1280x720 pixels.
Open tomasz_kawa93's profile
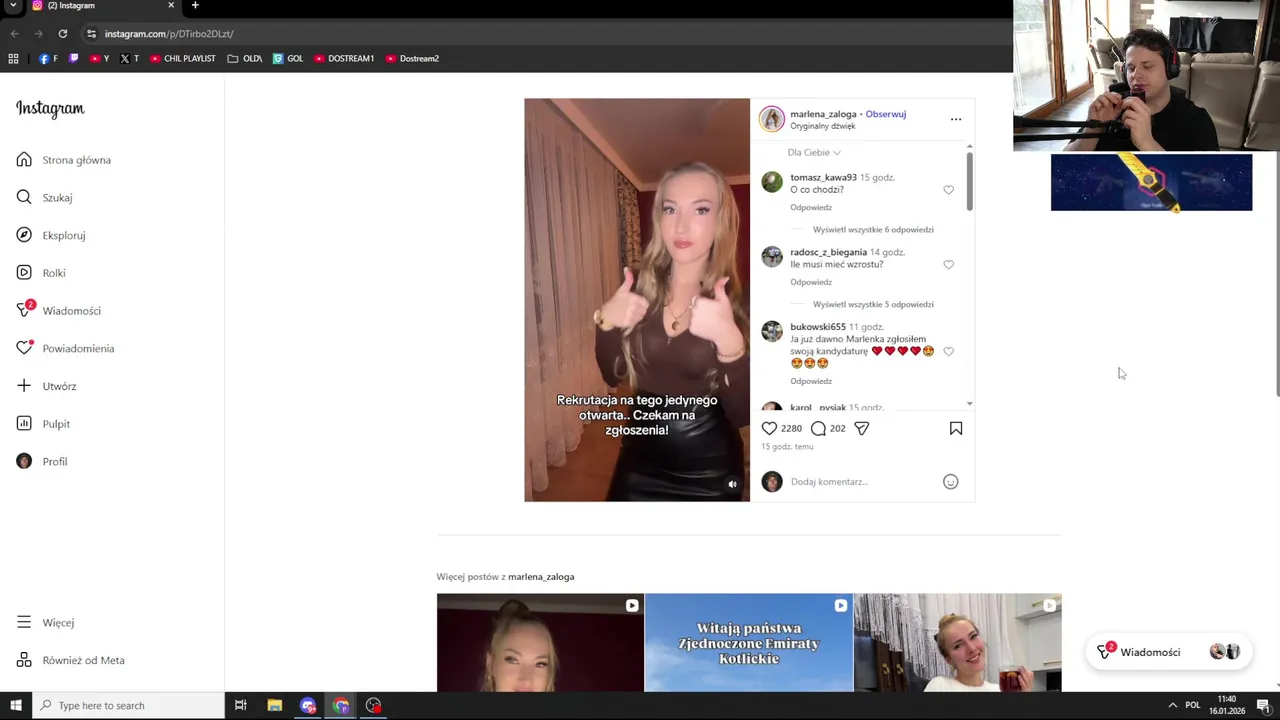coord(823,177)
